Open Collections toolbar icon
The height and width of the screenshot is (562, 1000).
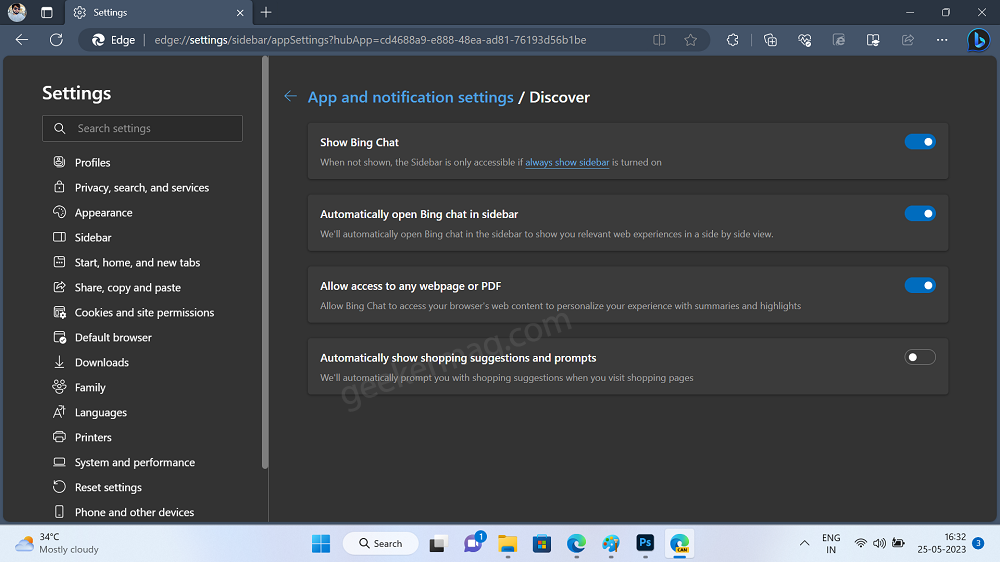[770, 40]
